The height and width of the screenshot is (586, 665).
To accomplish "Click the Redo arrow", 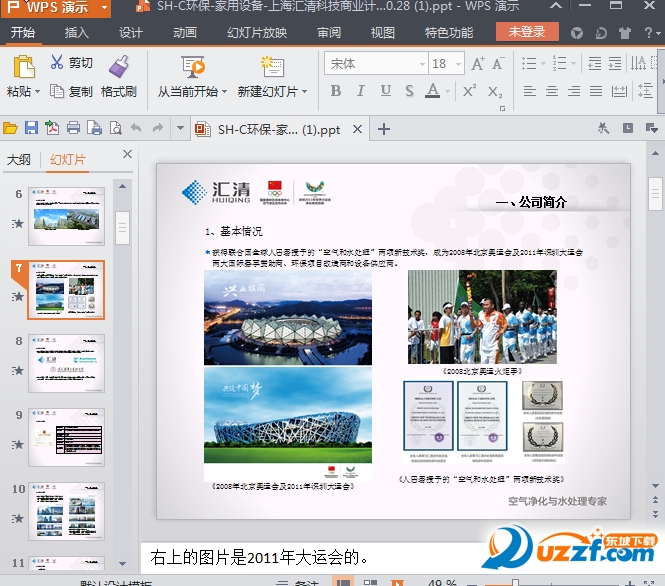I will point(158,128).
